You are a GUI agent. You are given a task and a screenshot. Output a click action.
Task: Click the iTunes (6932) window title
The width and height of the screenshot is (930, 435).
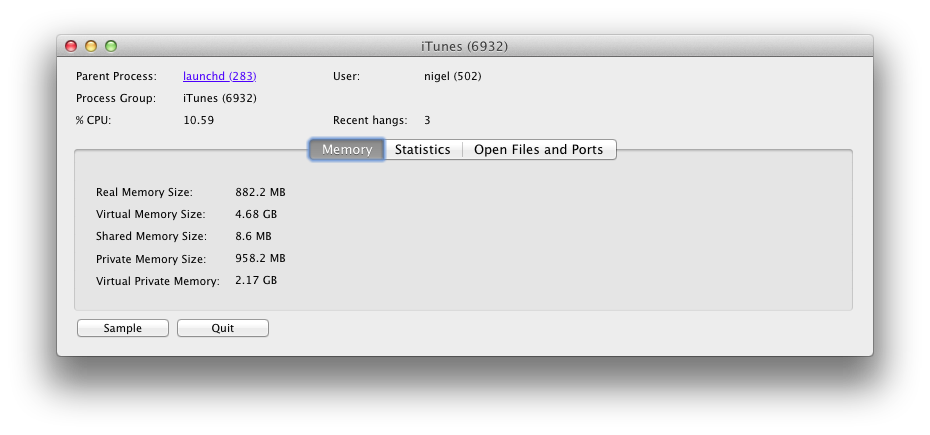pyautogui.click(x=464, y=46)
